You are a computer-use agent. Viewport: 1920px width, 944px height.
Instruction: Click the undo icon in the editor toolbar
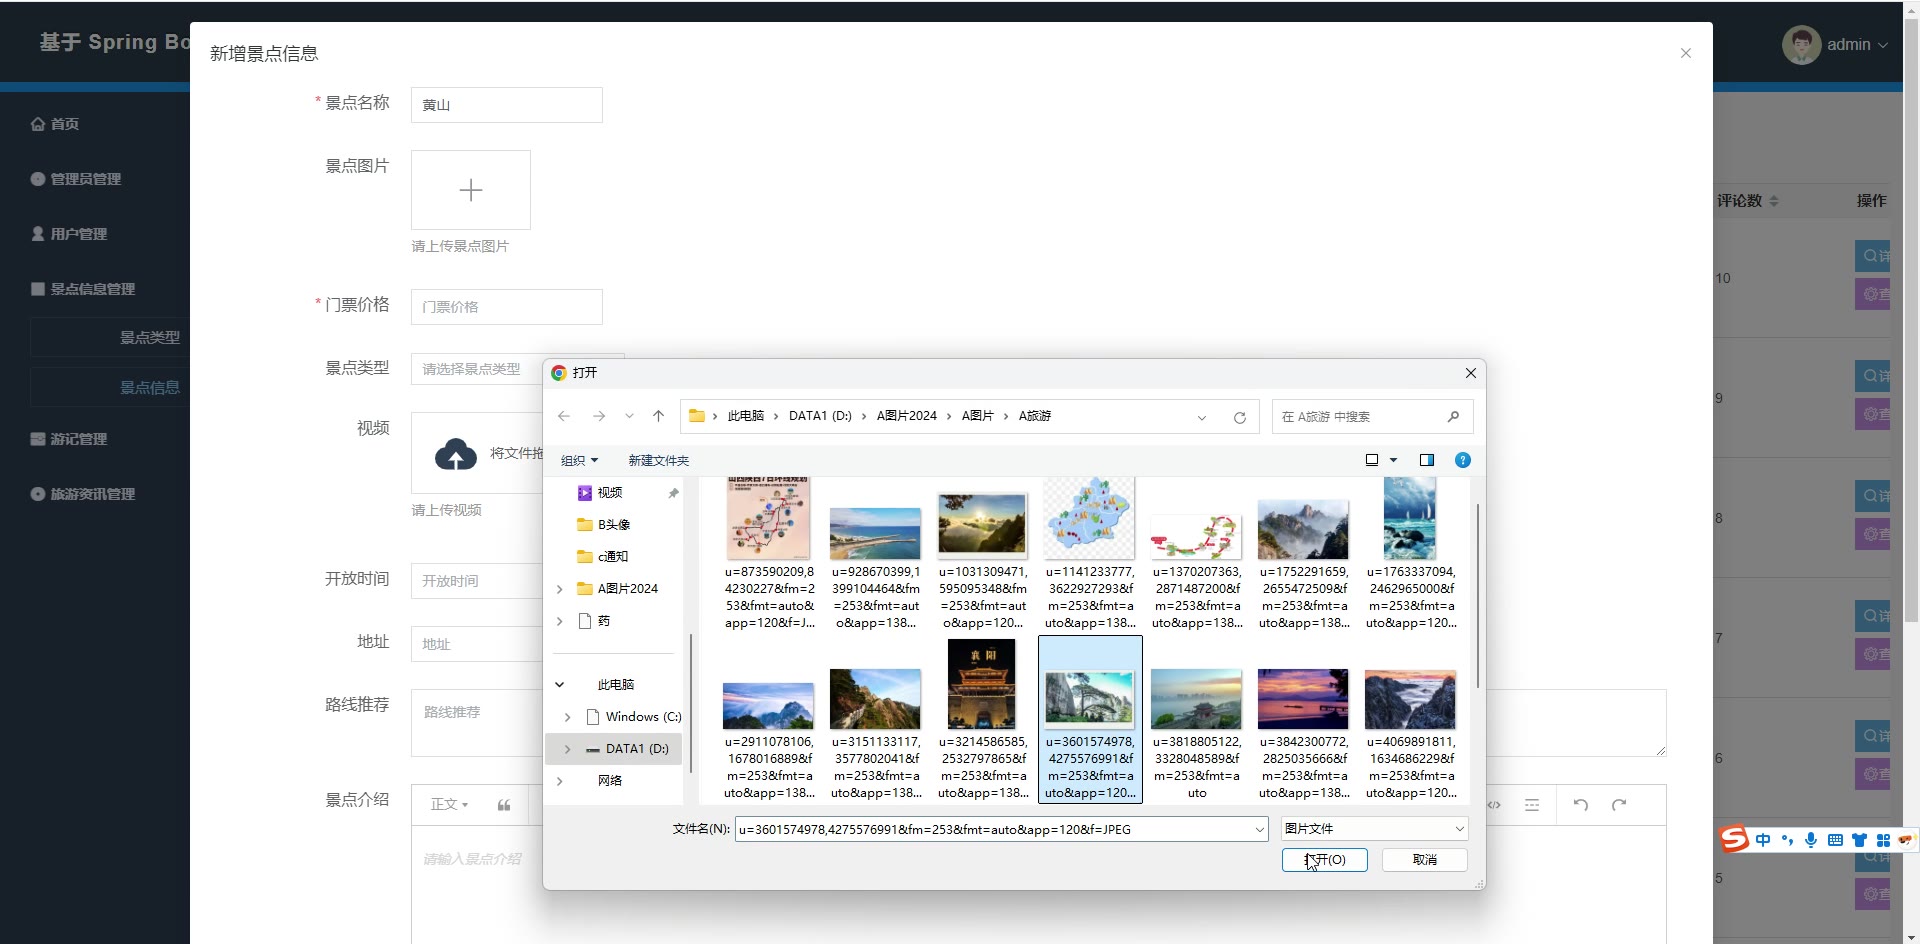tap(1580, 805)
